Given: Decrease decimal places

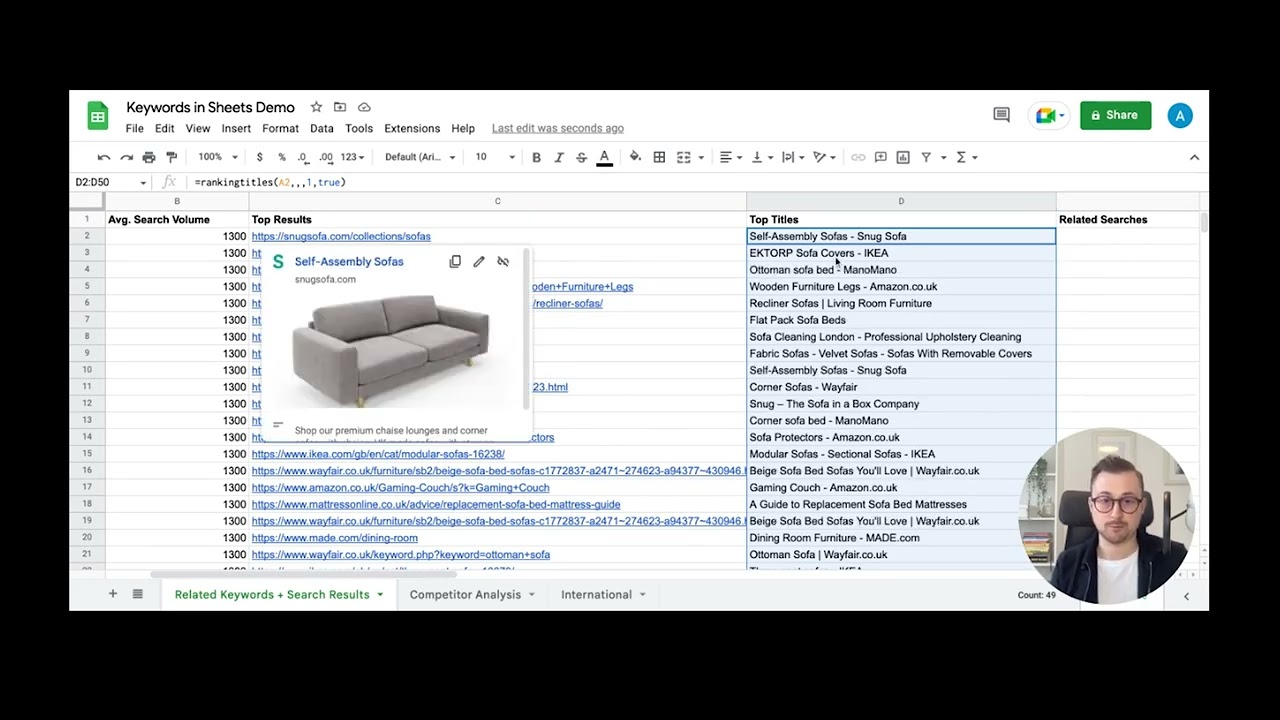Looking at the screenshot, I should tap(303, 157).
